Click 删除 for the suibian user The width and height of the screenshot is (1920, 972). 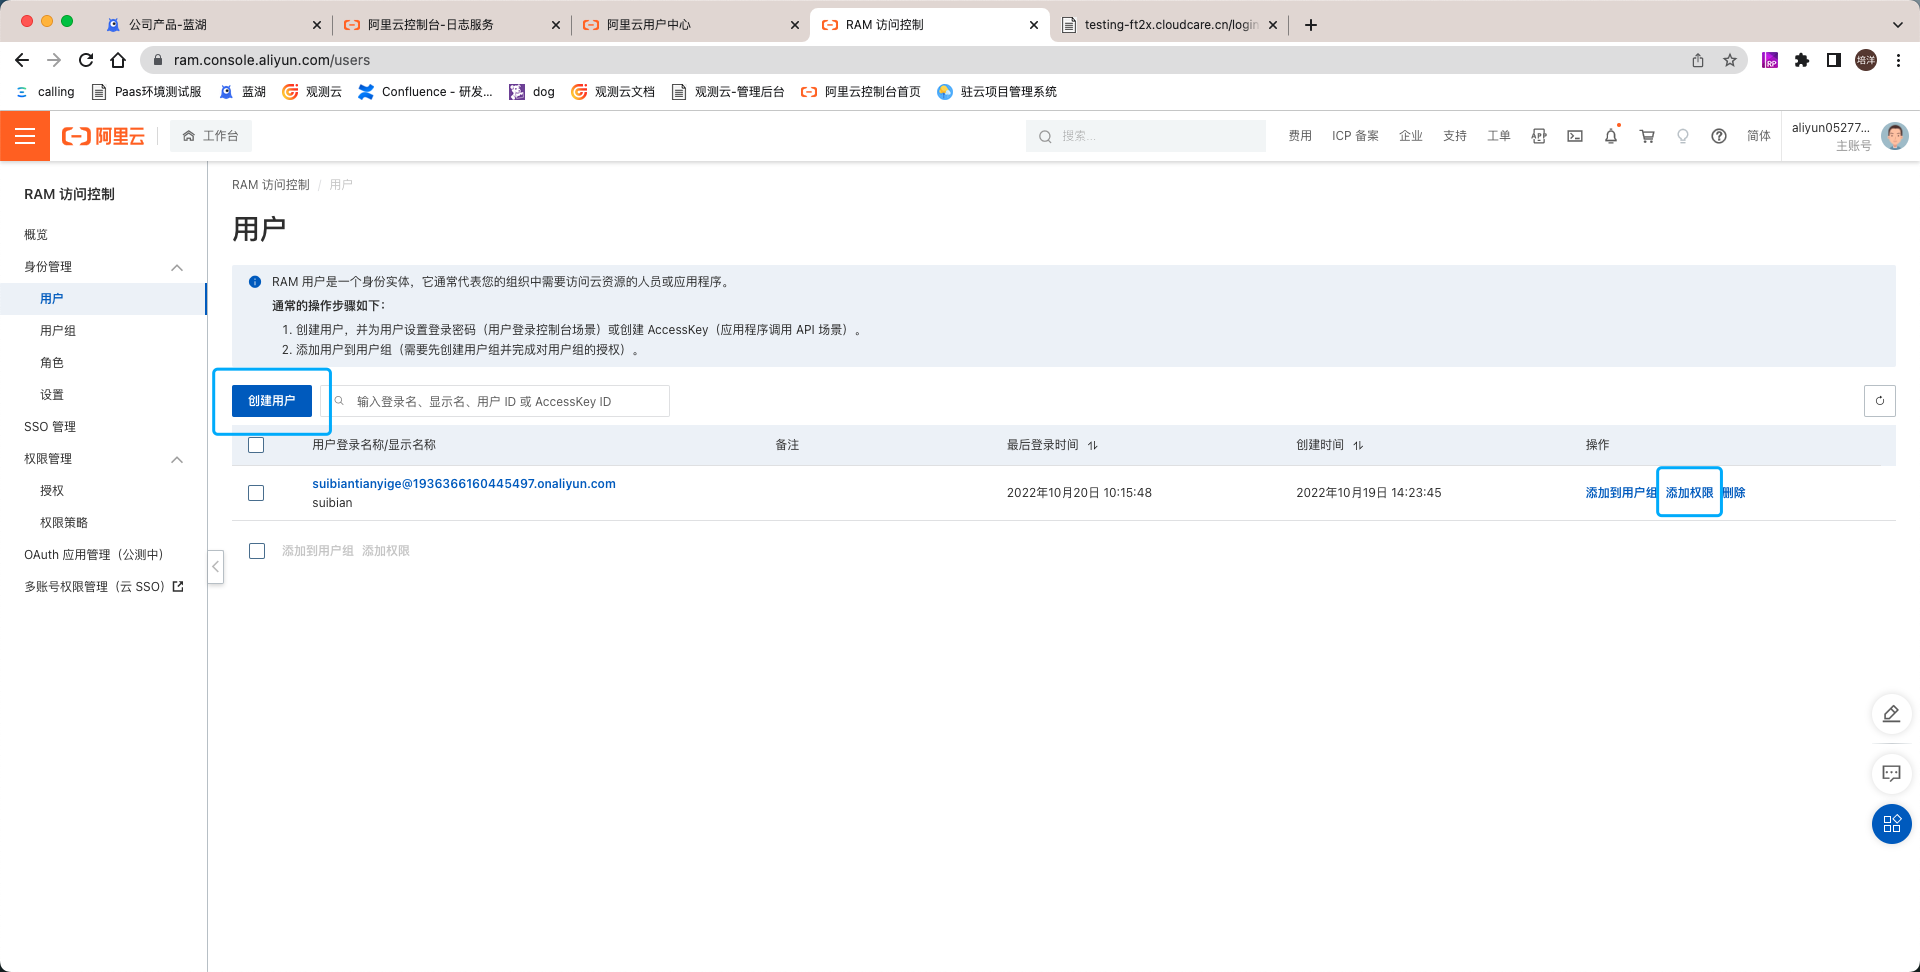click(x=1734, y=493)
